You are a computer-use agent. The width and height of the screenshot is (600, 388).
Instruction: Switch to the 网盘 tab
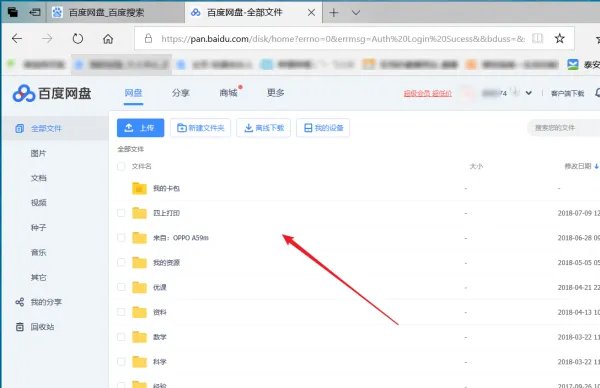[x=133, y=93]
